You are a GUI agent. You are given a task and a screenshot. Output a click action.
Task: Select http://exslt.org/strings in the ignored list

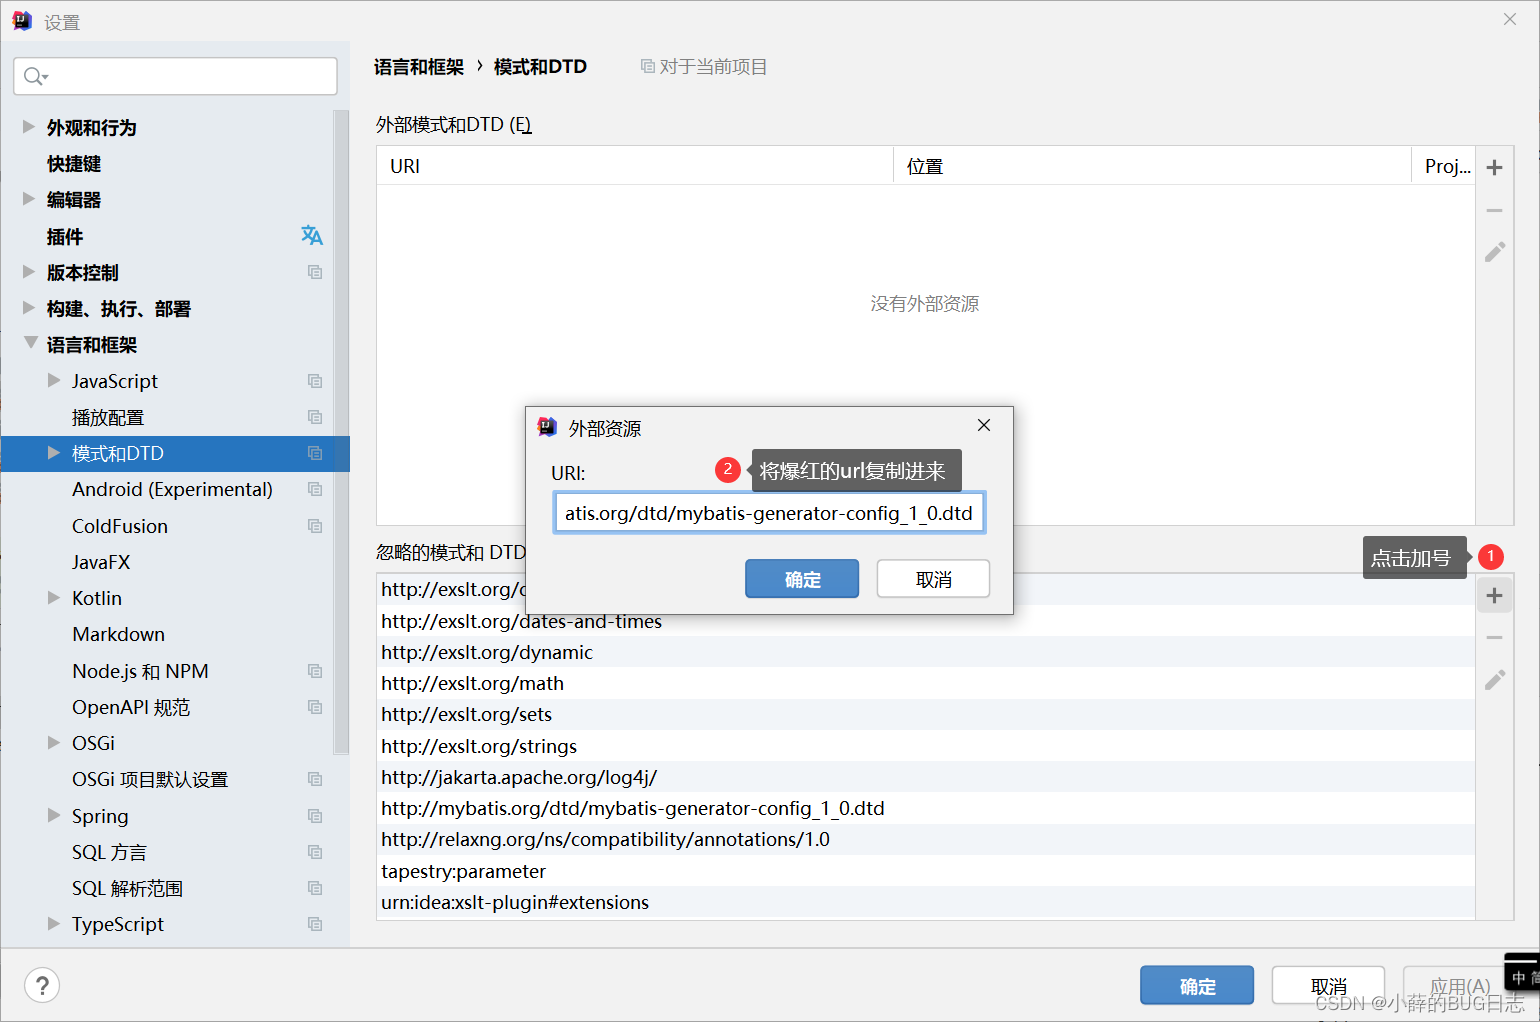(925, 746)
